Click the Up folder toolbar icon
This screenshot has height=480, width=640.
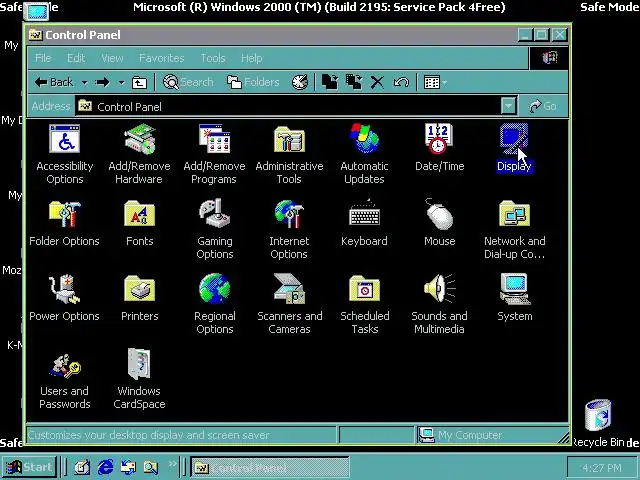(139, 83)
